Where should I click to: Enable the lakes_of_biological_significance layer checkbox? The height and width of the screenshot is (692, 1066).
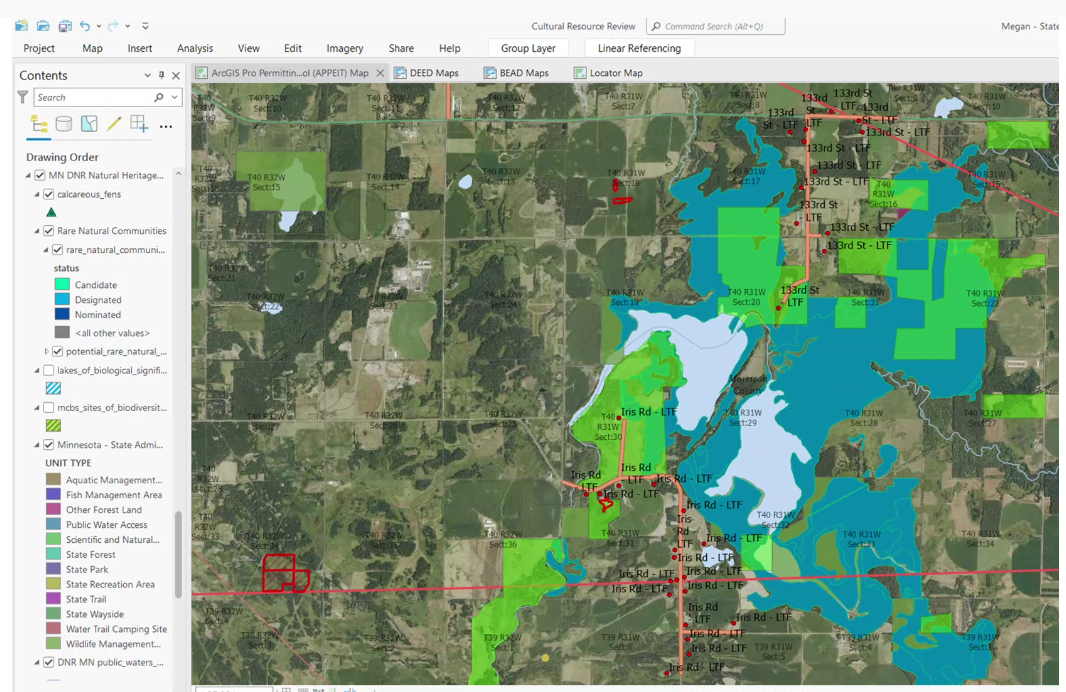click(x=48, y=370)
